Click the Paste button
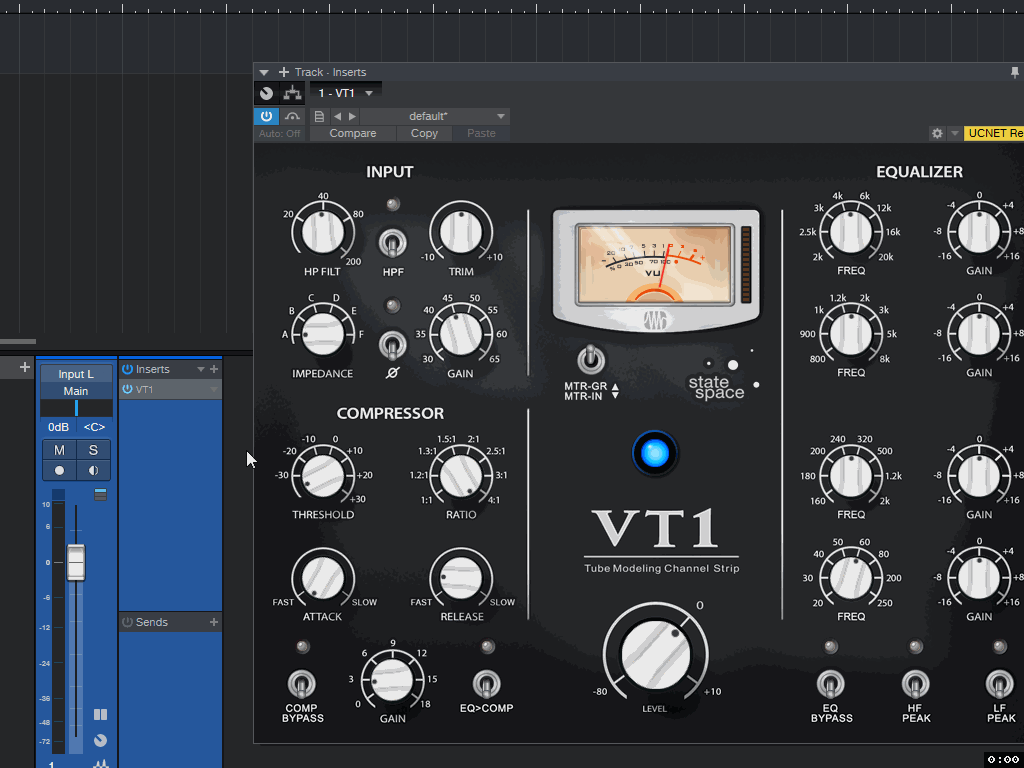Image resolution: width=1024 pixels, height=768 pixels. 481,133
